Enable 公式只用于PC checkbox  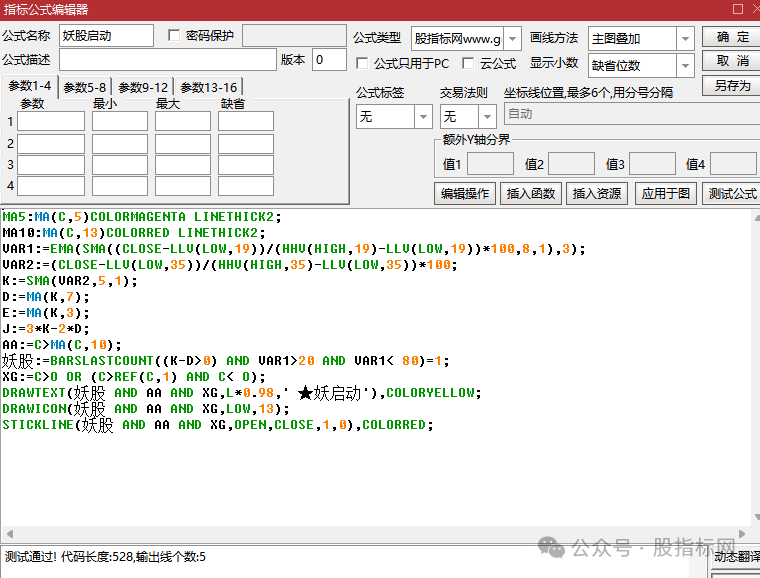pyautogui.click(x=362, y=63)
